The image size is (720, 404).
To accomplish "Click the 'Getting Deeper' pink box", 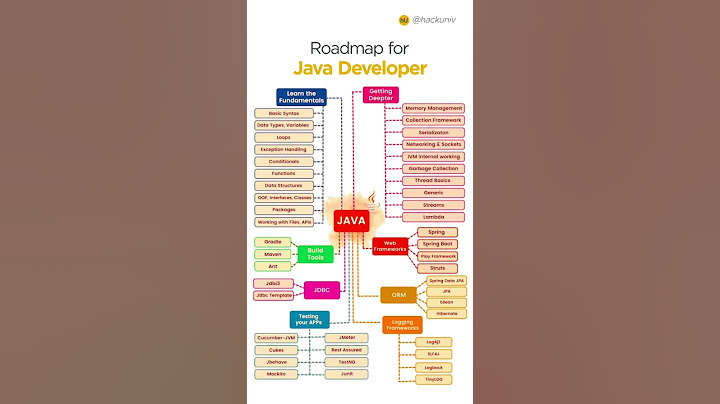I will pos(381,95).
